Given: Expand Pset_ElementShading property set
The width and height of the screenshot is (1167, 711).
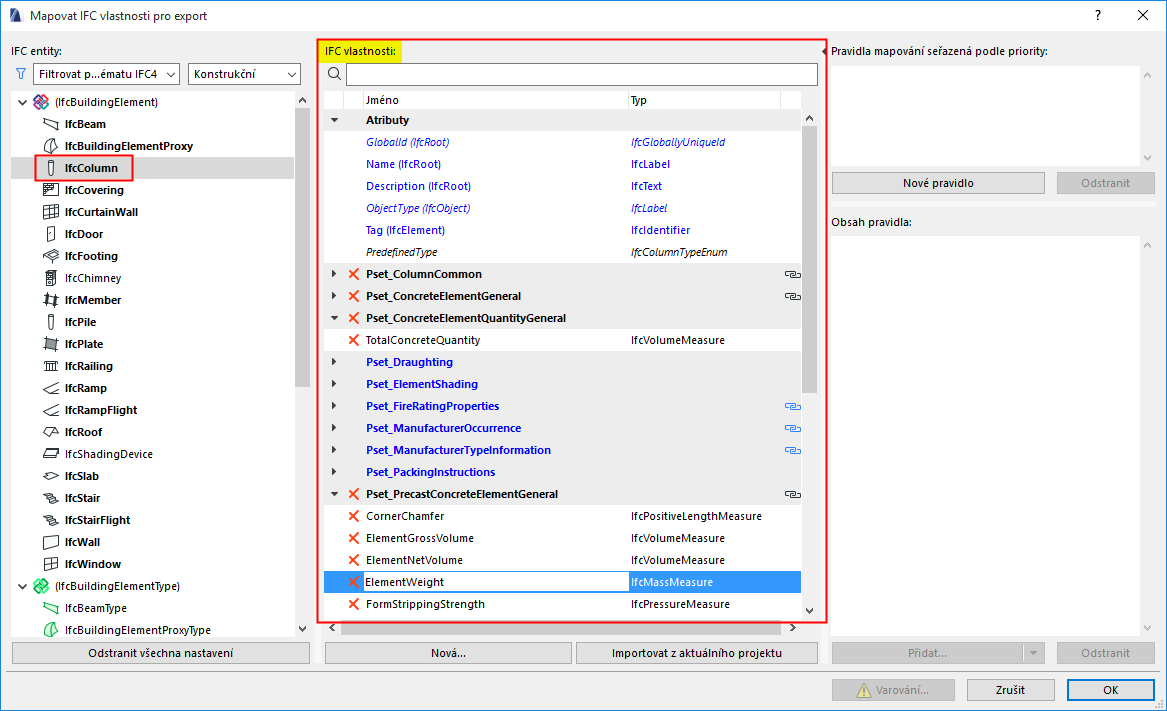Looking at the screenshot, I should 334,384.
